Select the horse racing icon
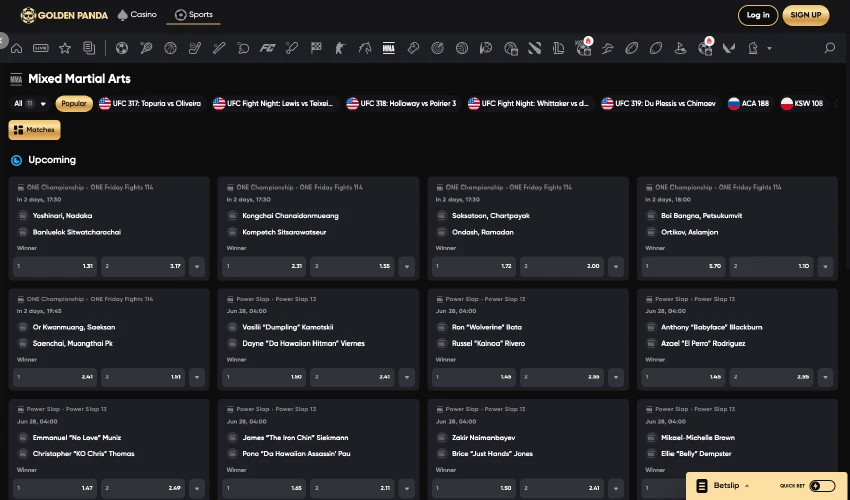The height and width of the screenshot is (500, 850). click(365, 48)
